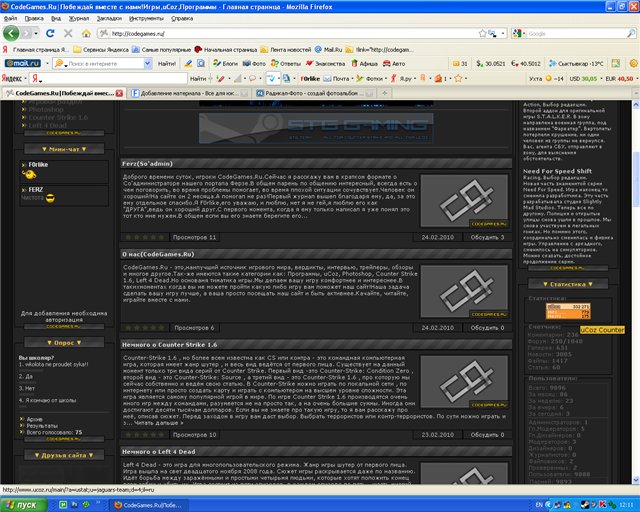This screenshot has height=512, width=640.
Task: Switch to the Добавление материала tab
Action: coord(189,93)
